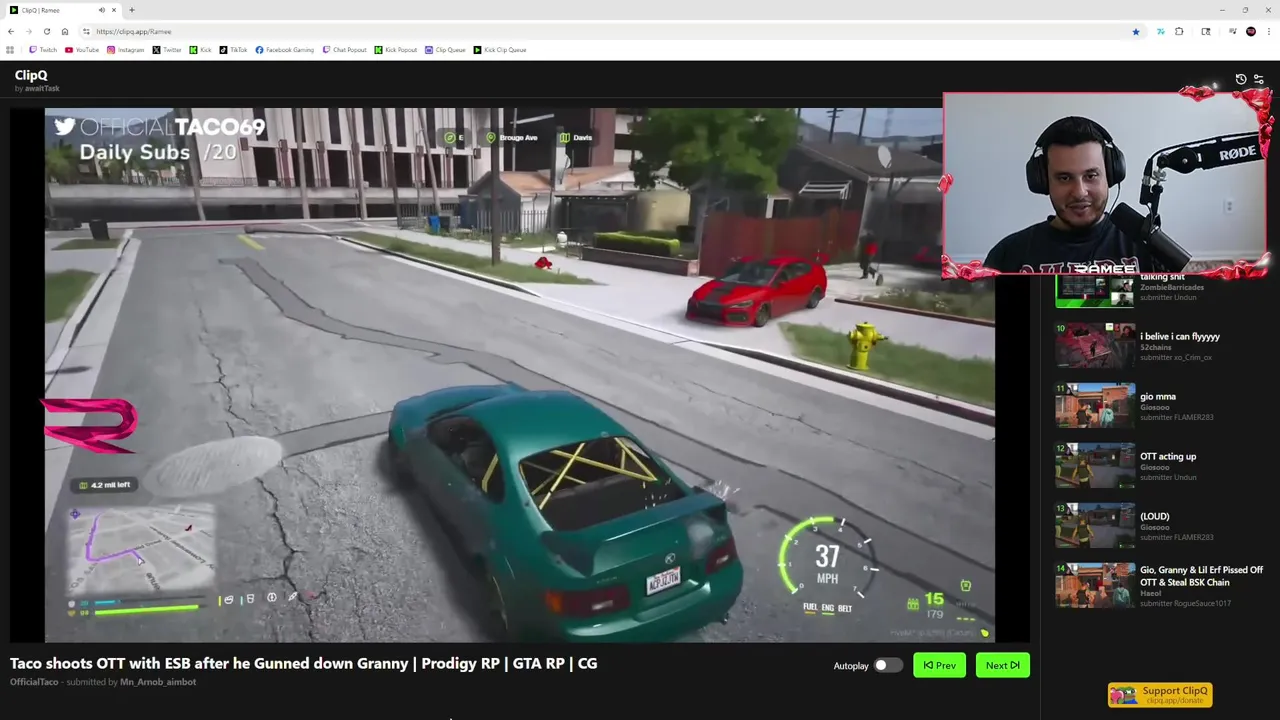This screenshot has width=1280, height=720.
Task: Open clip 11 'gio mma' thumbnail
Action: click(x=1095, y=405)
